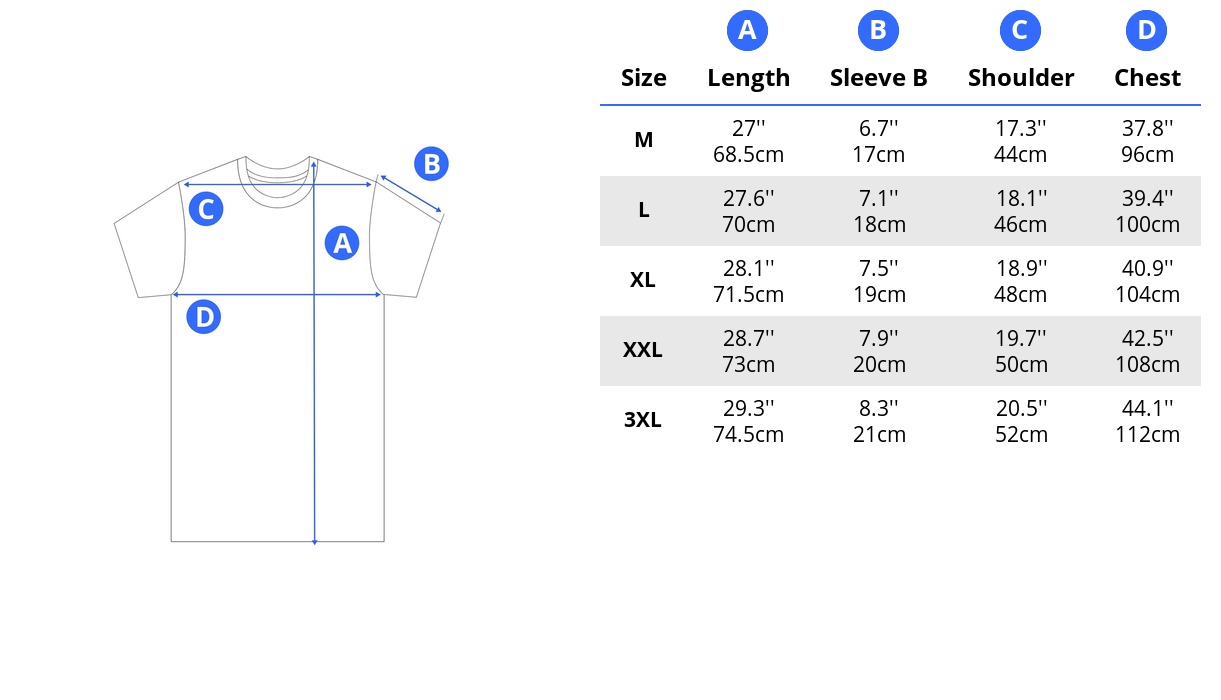Select the XL size row label
This screenshot has height=700, width=1221.
coord(643,280)
